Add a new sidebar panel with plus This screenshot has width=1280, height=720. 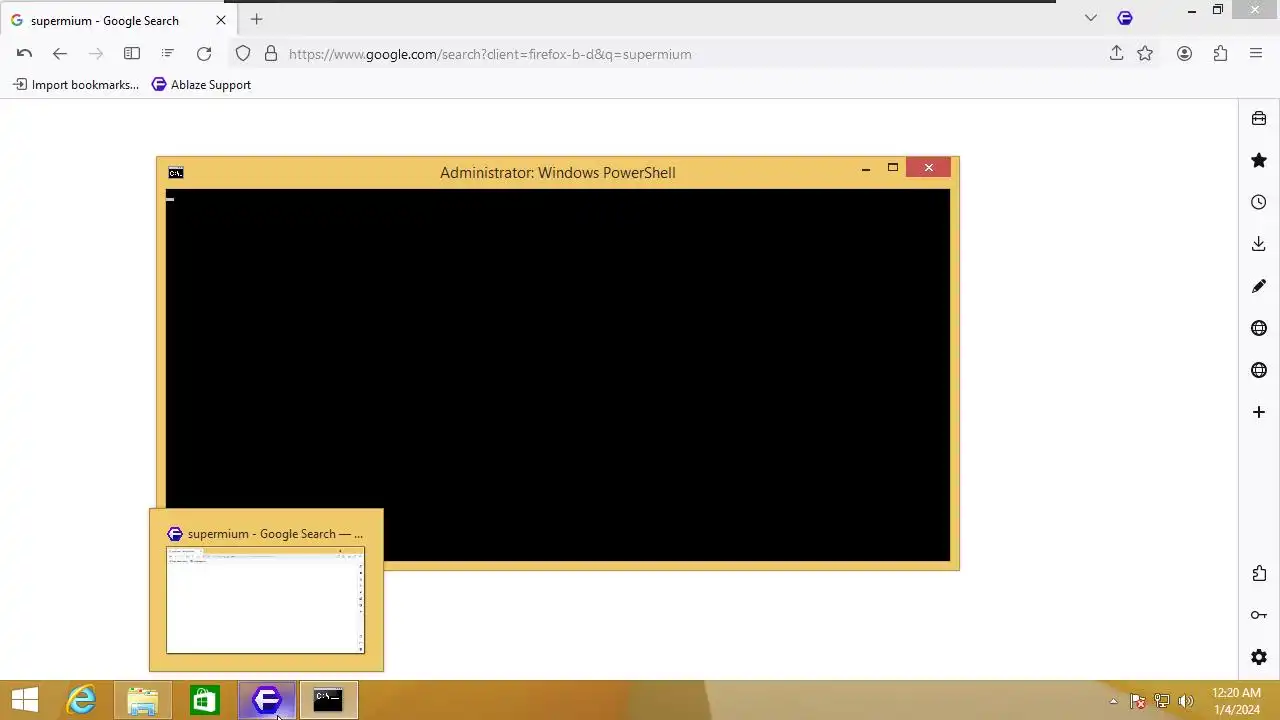pos(1259,412)
